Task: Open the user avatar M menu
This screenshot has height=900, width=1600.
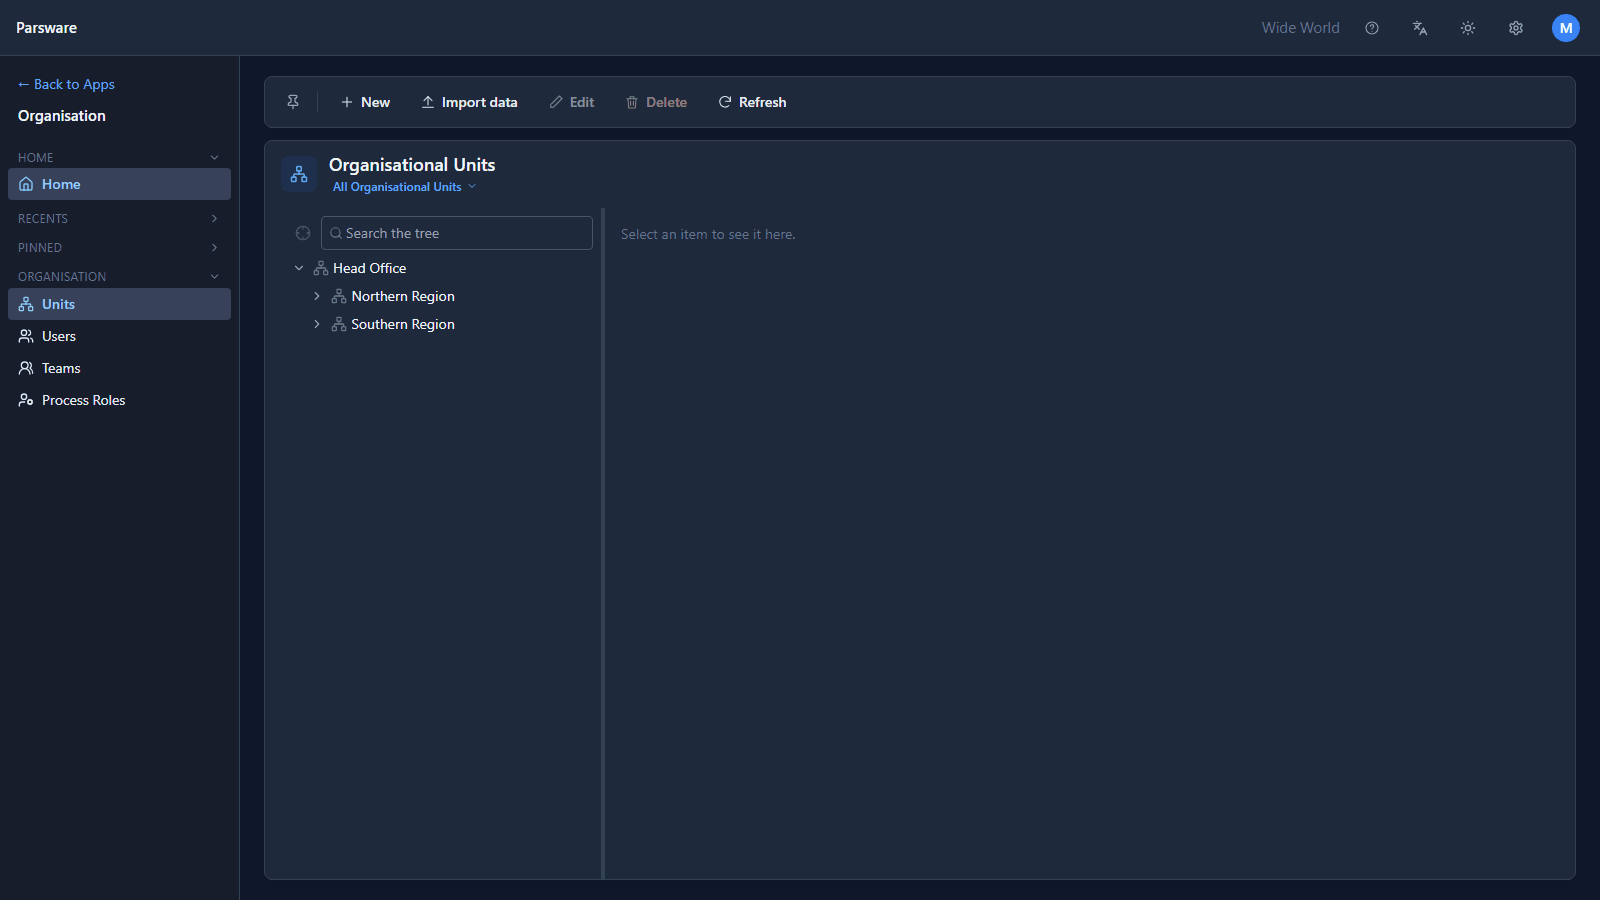Action: pyautogui.click(x=1566, y=28)
